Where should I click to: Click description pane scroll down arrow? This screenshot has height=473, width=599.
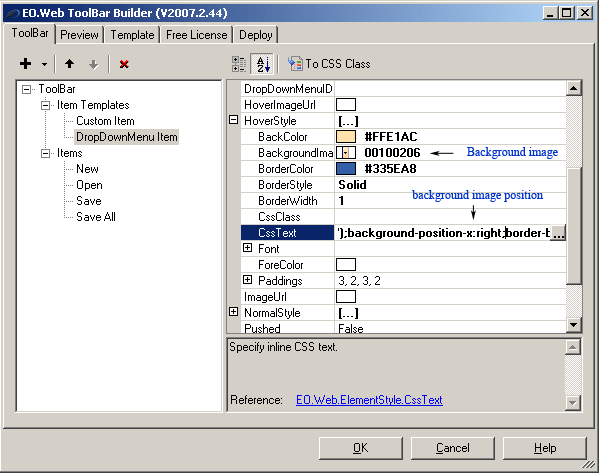[573, 402]
